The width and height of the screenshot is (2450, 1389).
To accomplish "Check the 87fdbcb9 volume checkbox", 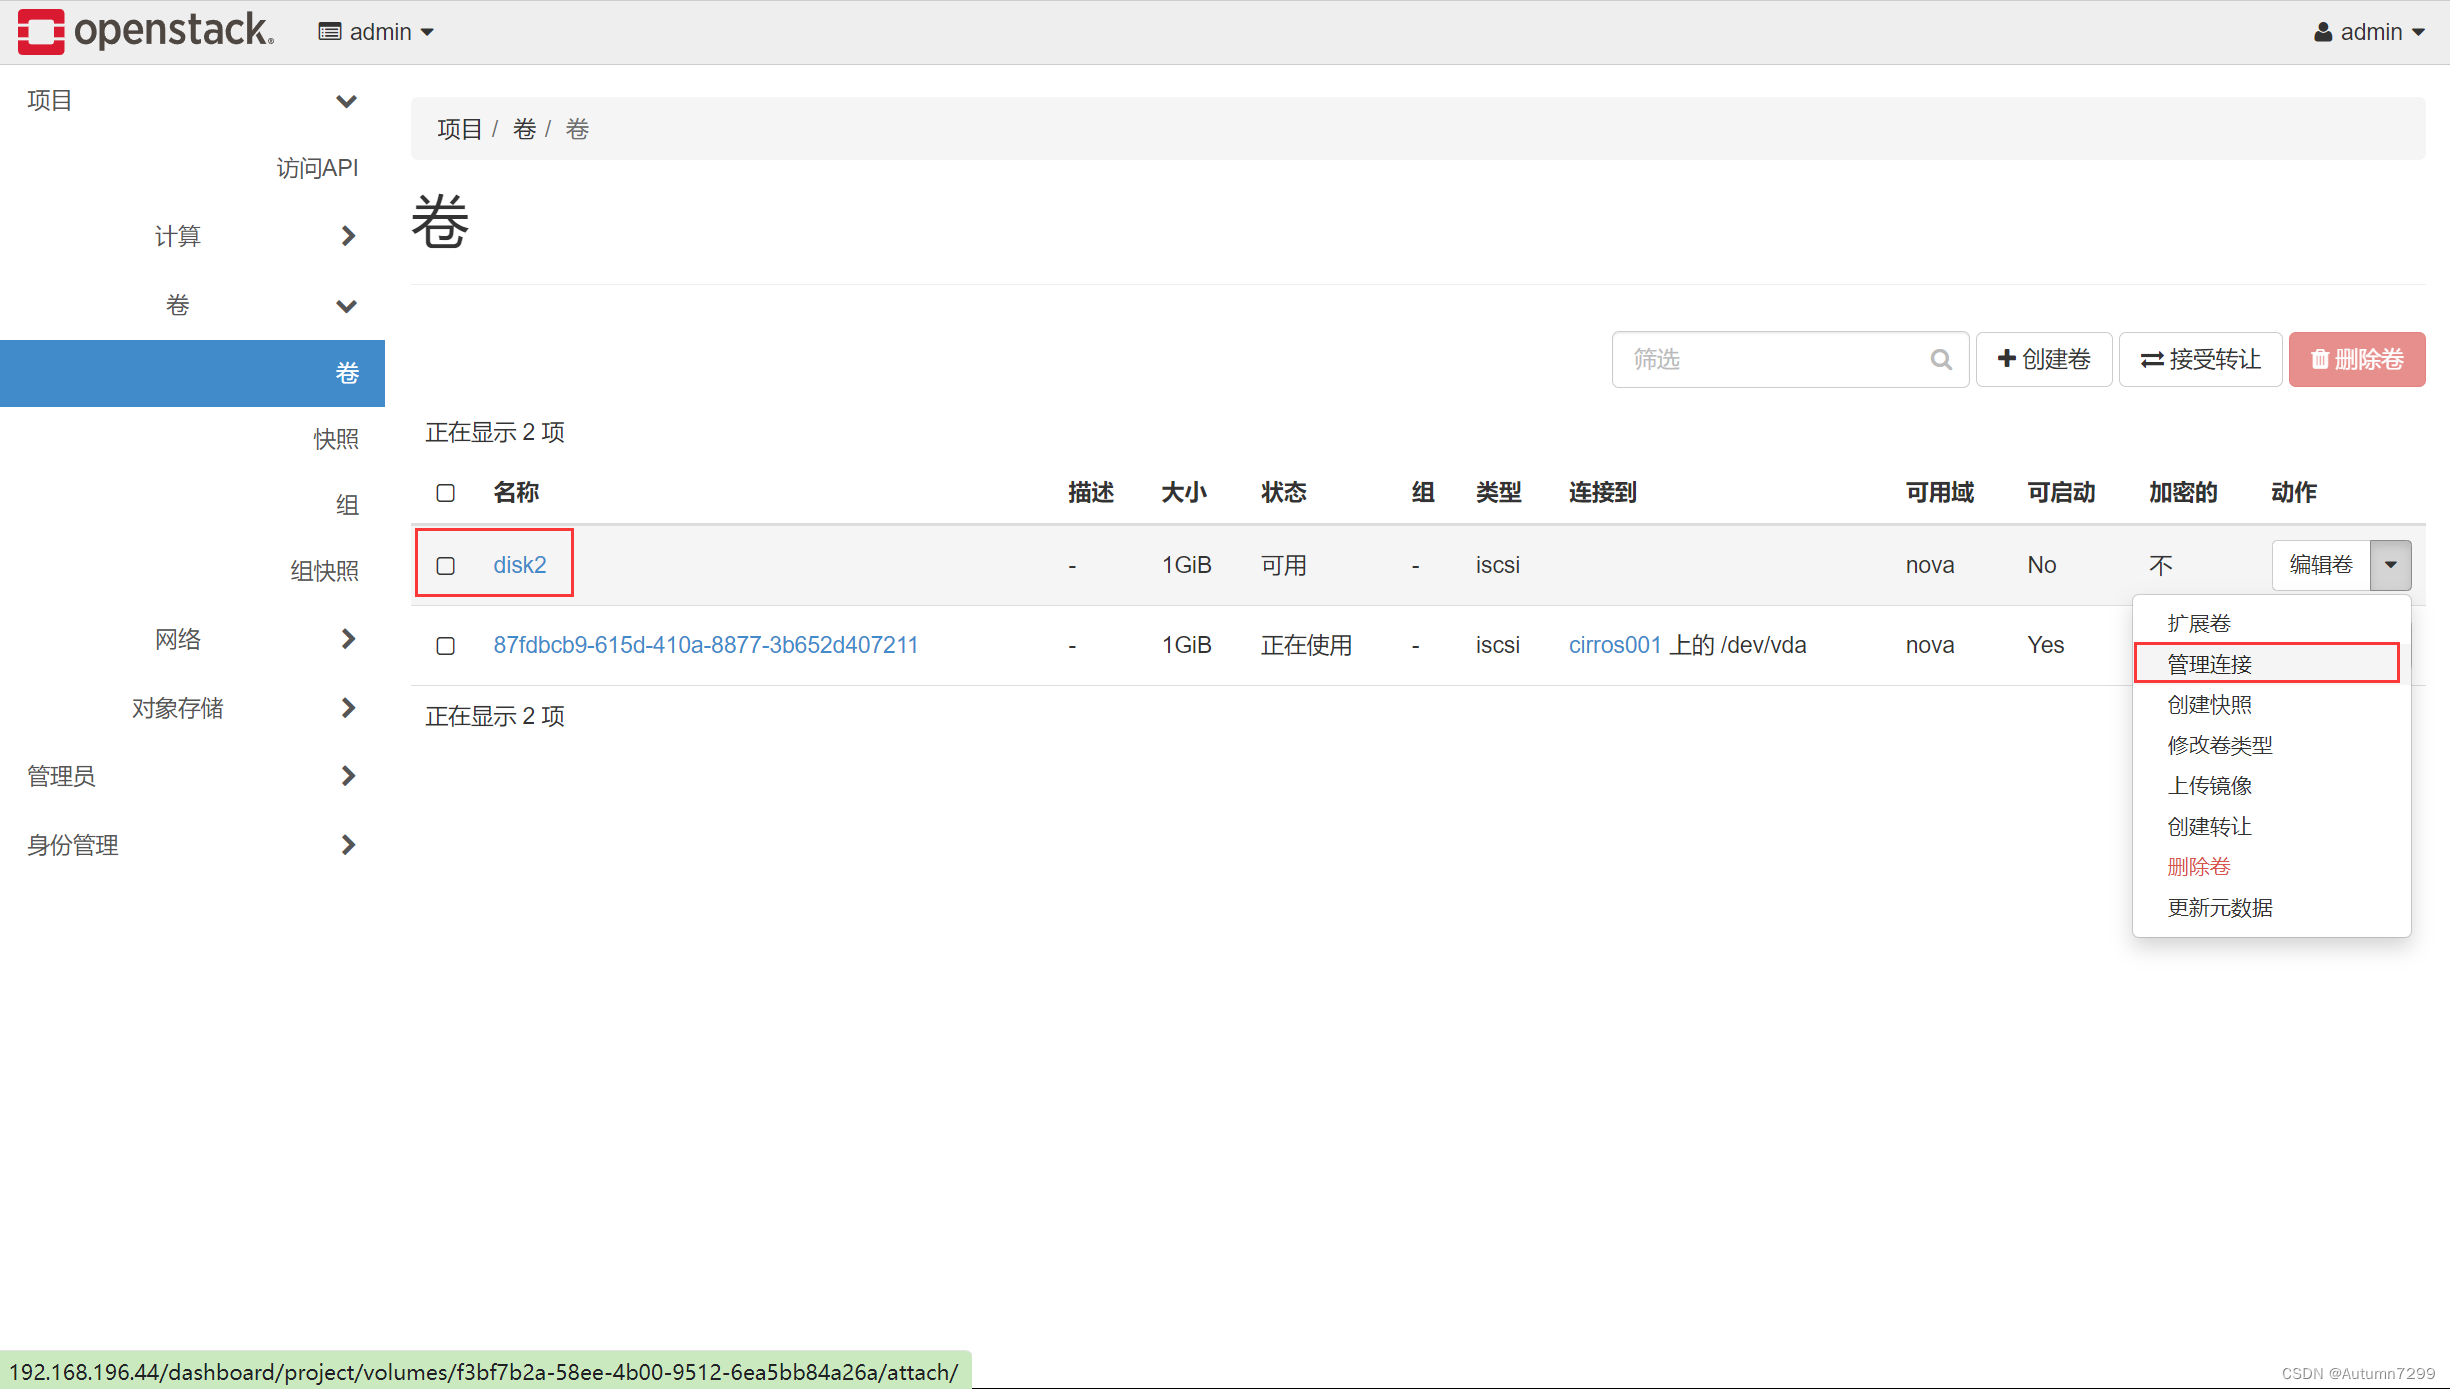I will click(446, 646).
